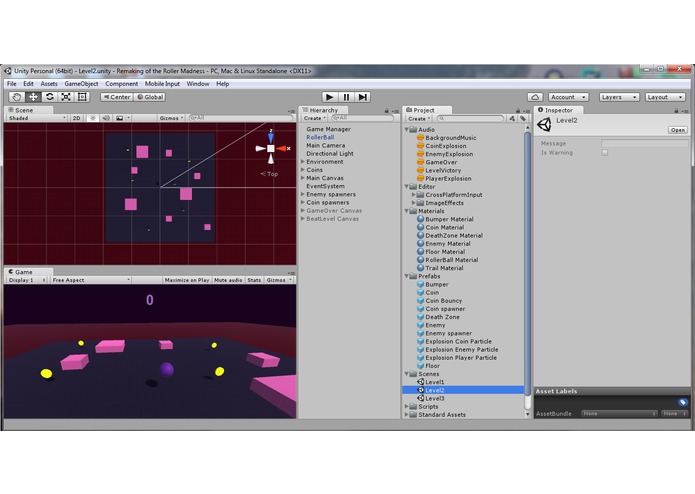This screenshot has height=494, width=695.
Task: Check the Is Warning checkbox
Action: coord(605,152)
